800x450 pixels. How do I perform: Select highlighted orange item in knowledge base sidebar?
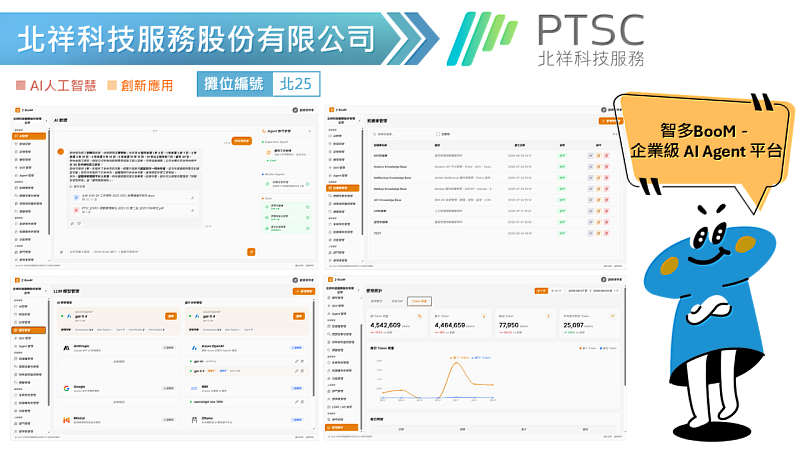343,188
